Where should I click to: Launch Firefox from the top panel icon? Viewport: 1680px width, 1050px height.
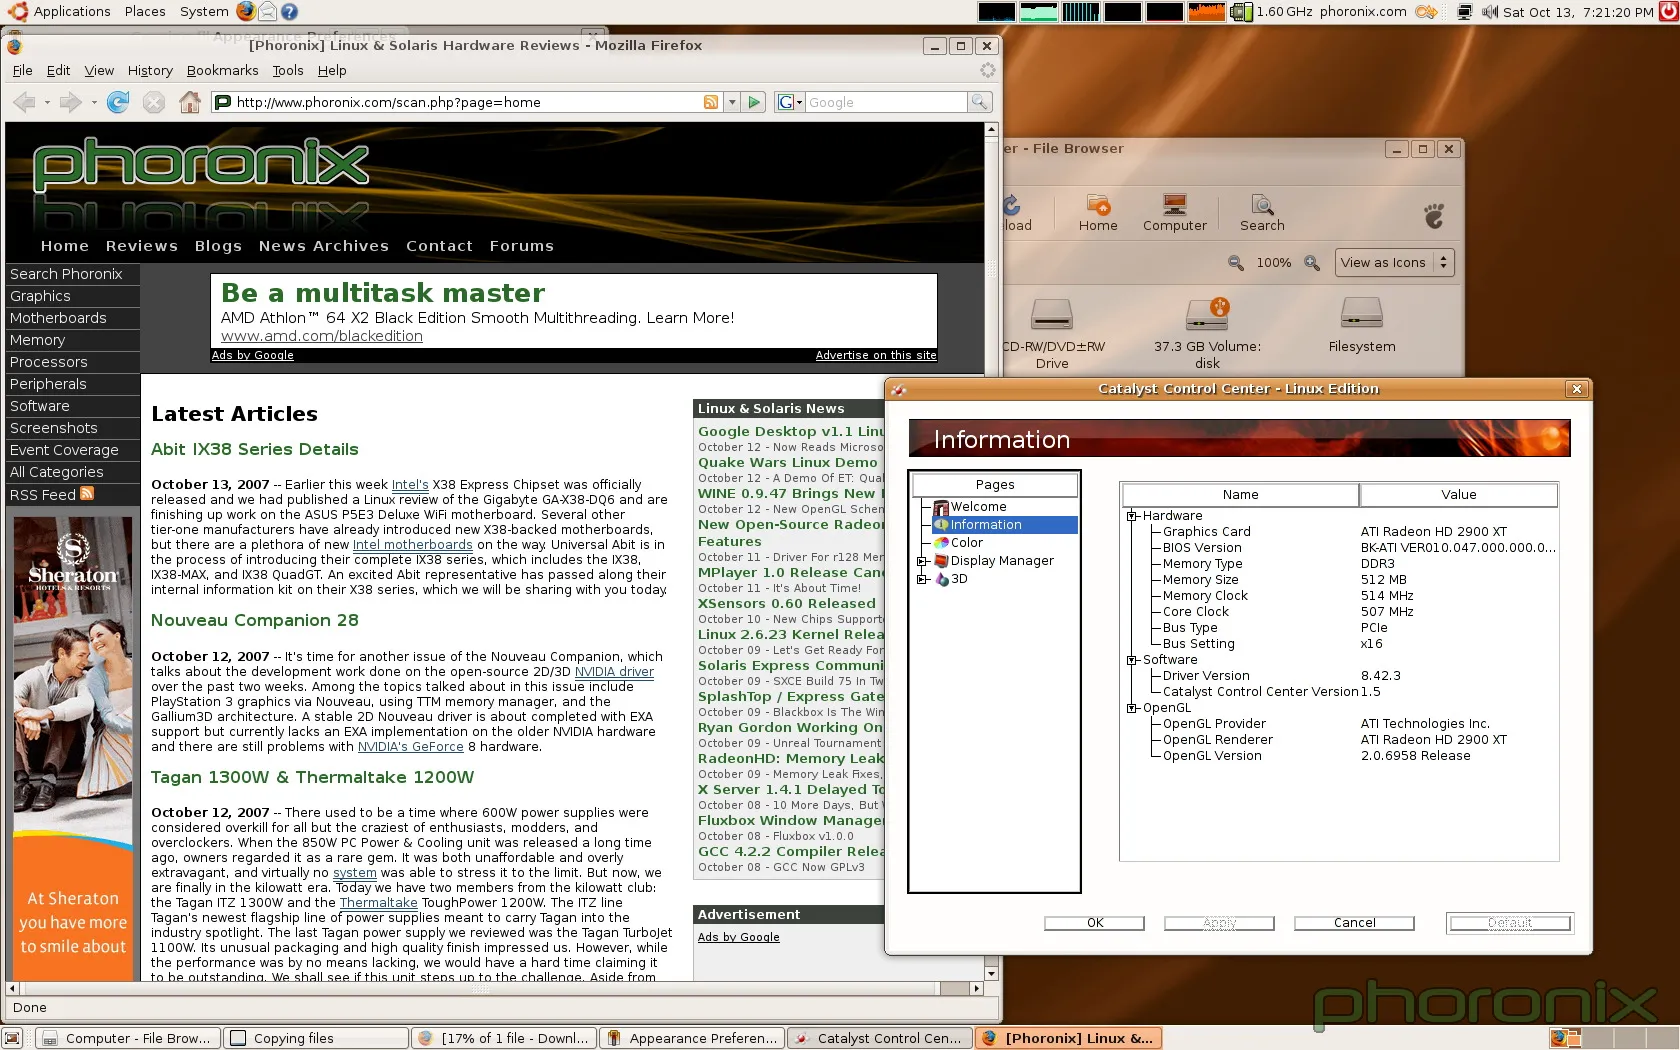point(246,11)
